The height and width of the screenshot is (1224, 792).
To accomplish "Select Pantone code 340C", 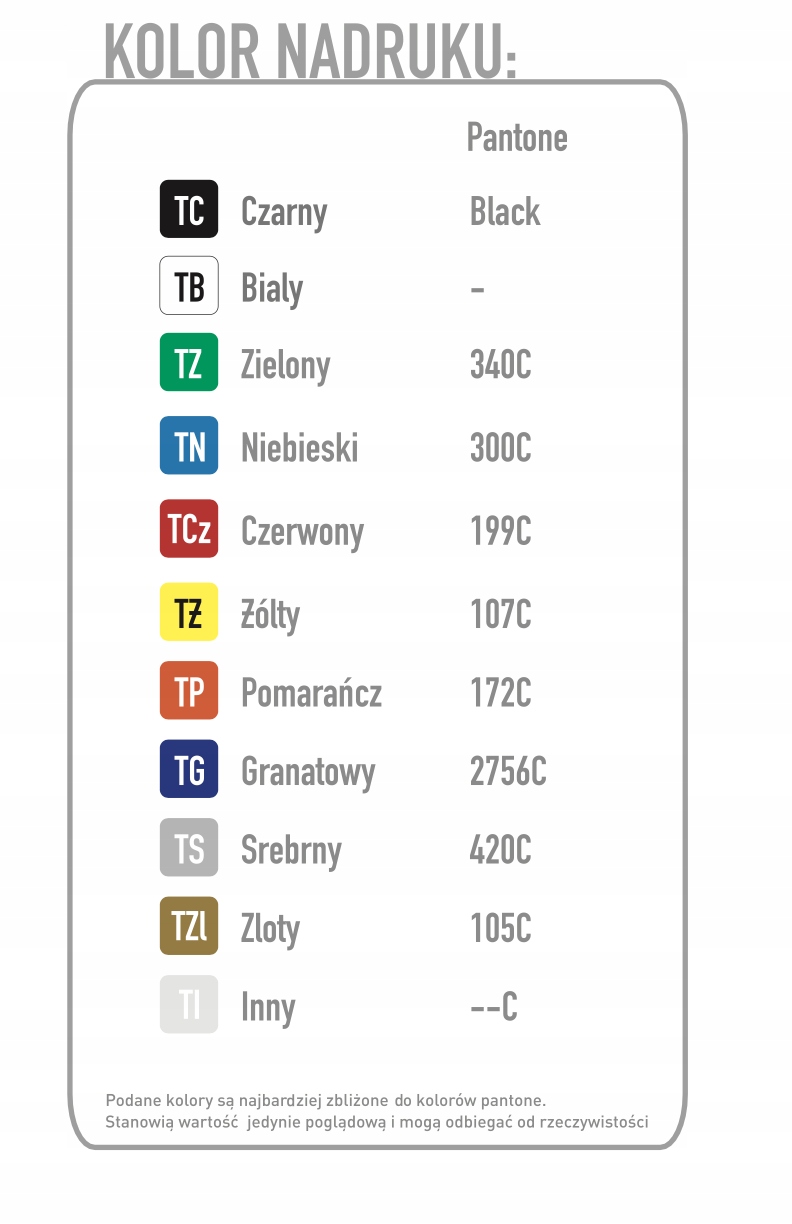I will (500, 364).
